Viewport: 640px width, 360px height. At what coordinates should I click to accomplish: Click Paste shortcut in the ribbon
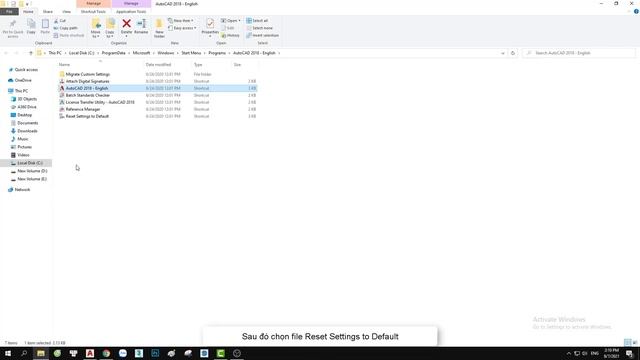(x=69, y=35)
